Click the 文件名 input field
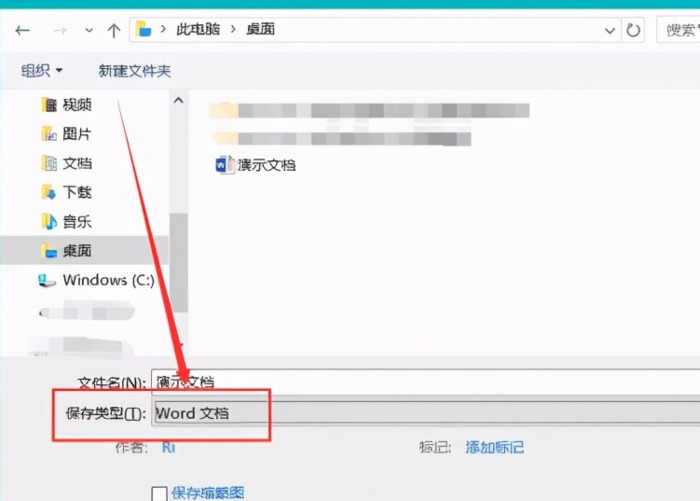700x501 pixels. [425, 382]
